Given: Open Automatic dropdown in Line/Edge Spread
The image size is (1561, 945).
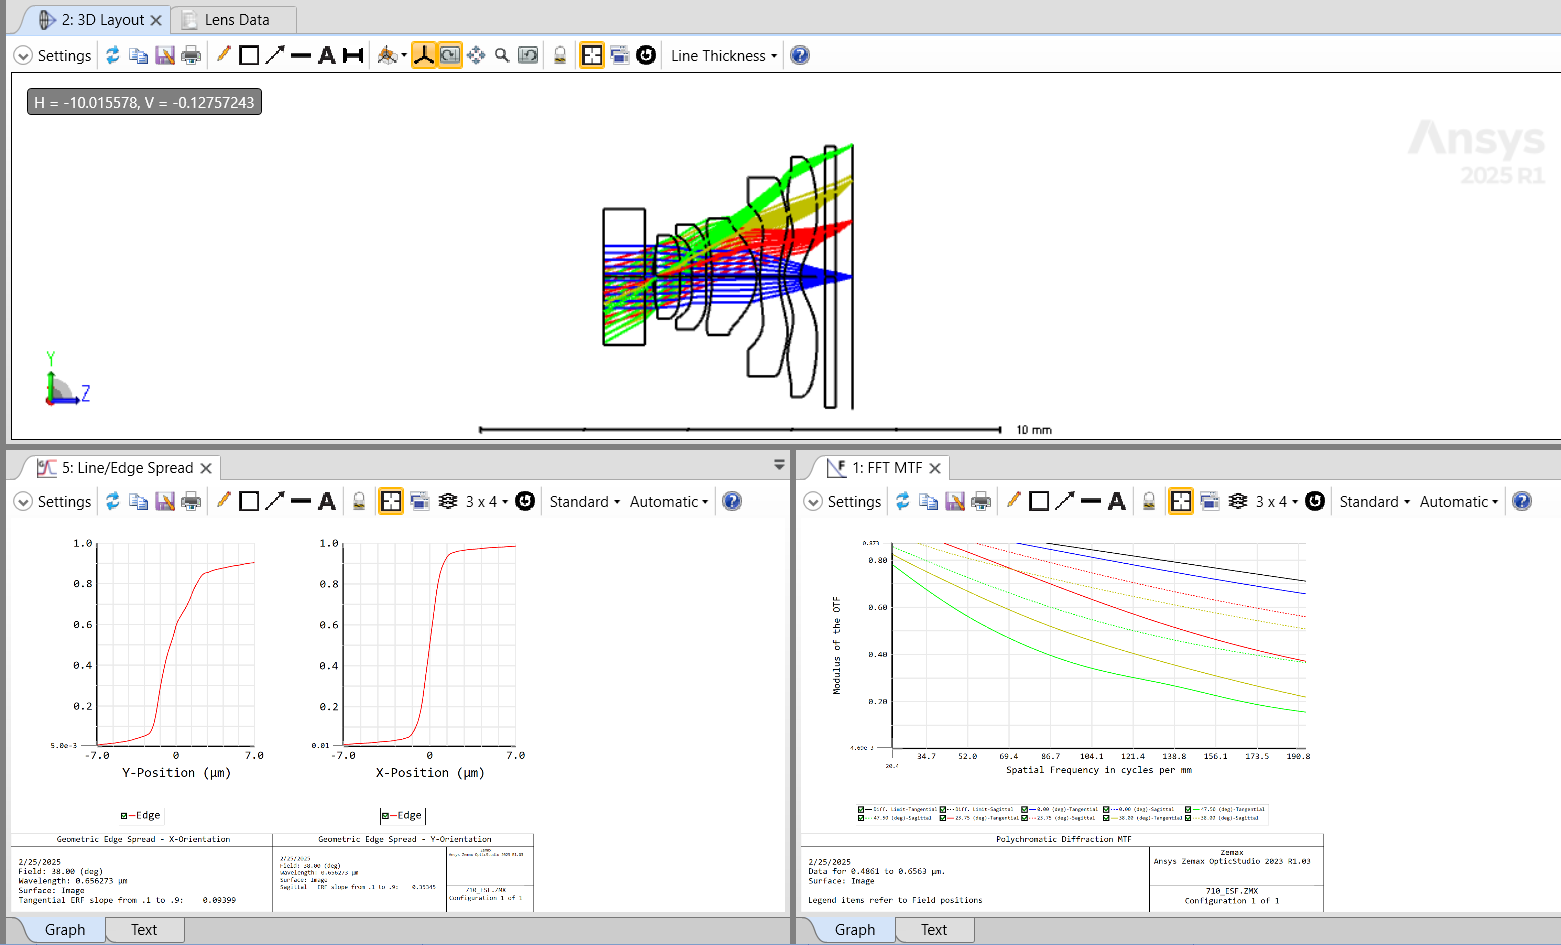Looking at the screenshot, I should pos(669,502).
